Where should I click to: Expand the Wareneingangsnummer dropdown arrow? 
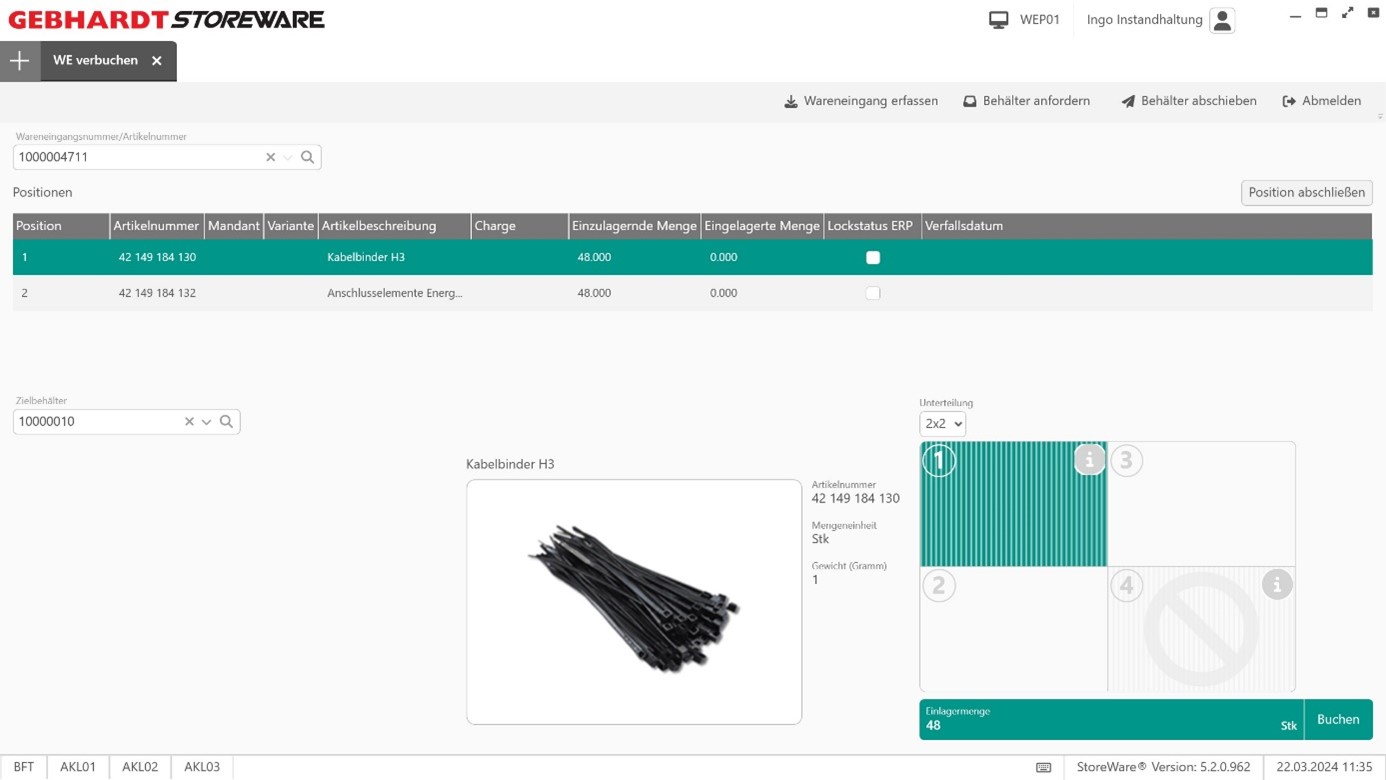tap(288, 157)
